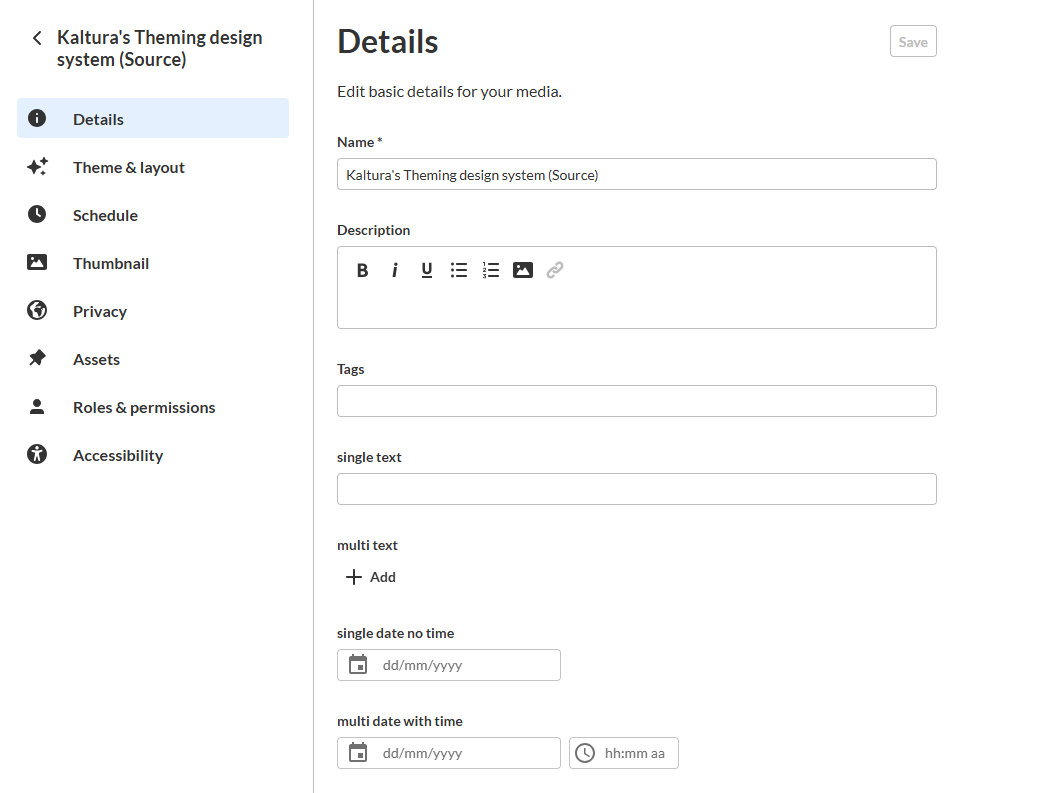Click the Theme & layout sparkle icon
The height and width of the screenshot is (793, 1041).
point(37,167)
